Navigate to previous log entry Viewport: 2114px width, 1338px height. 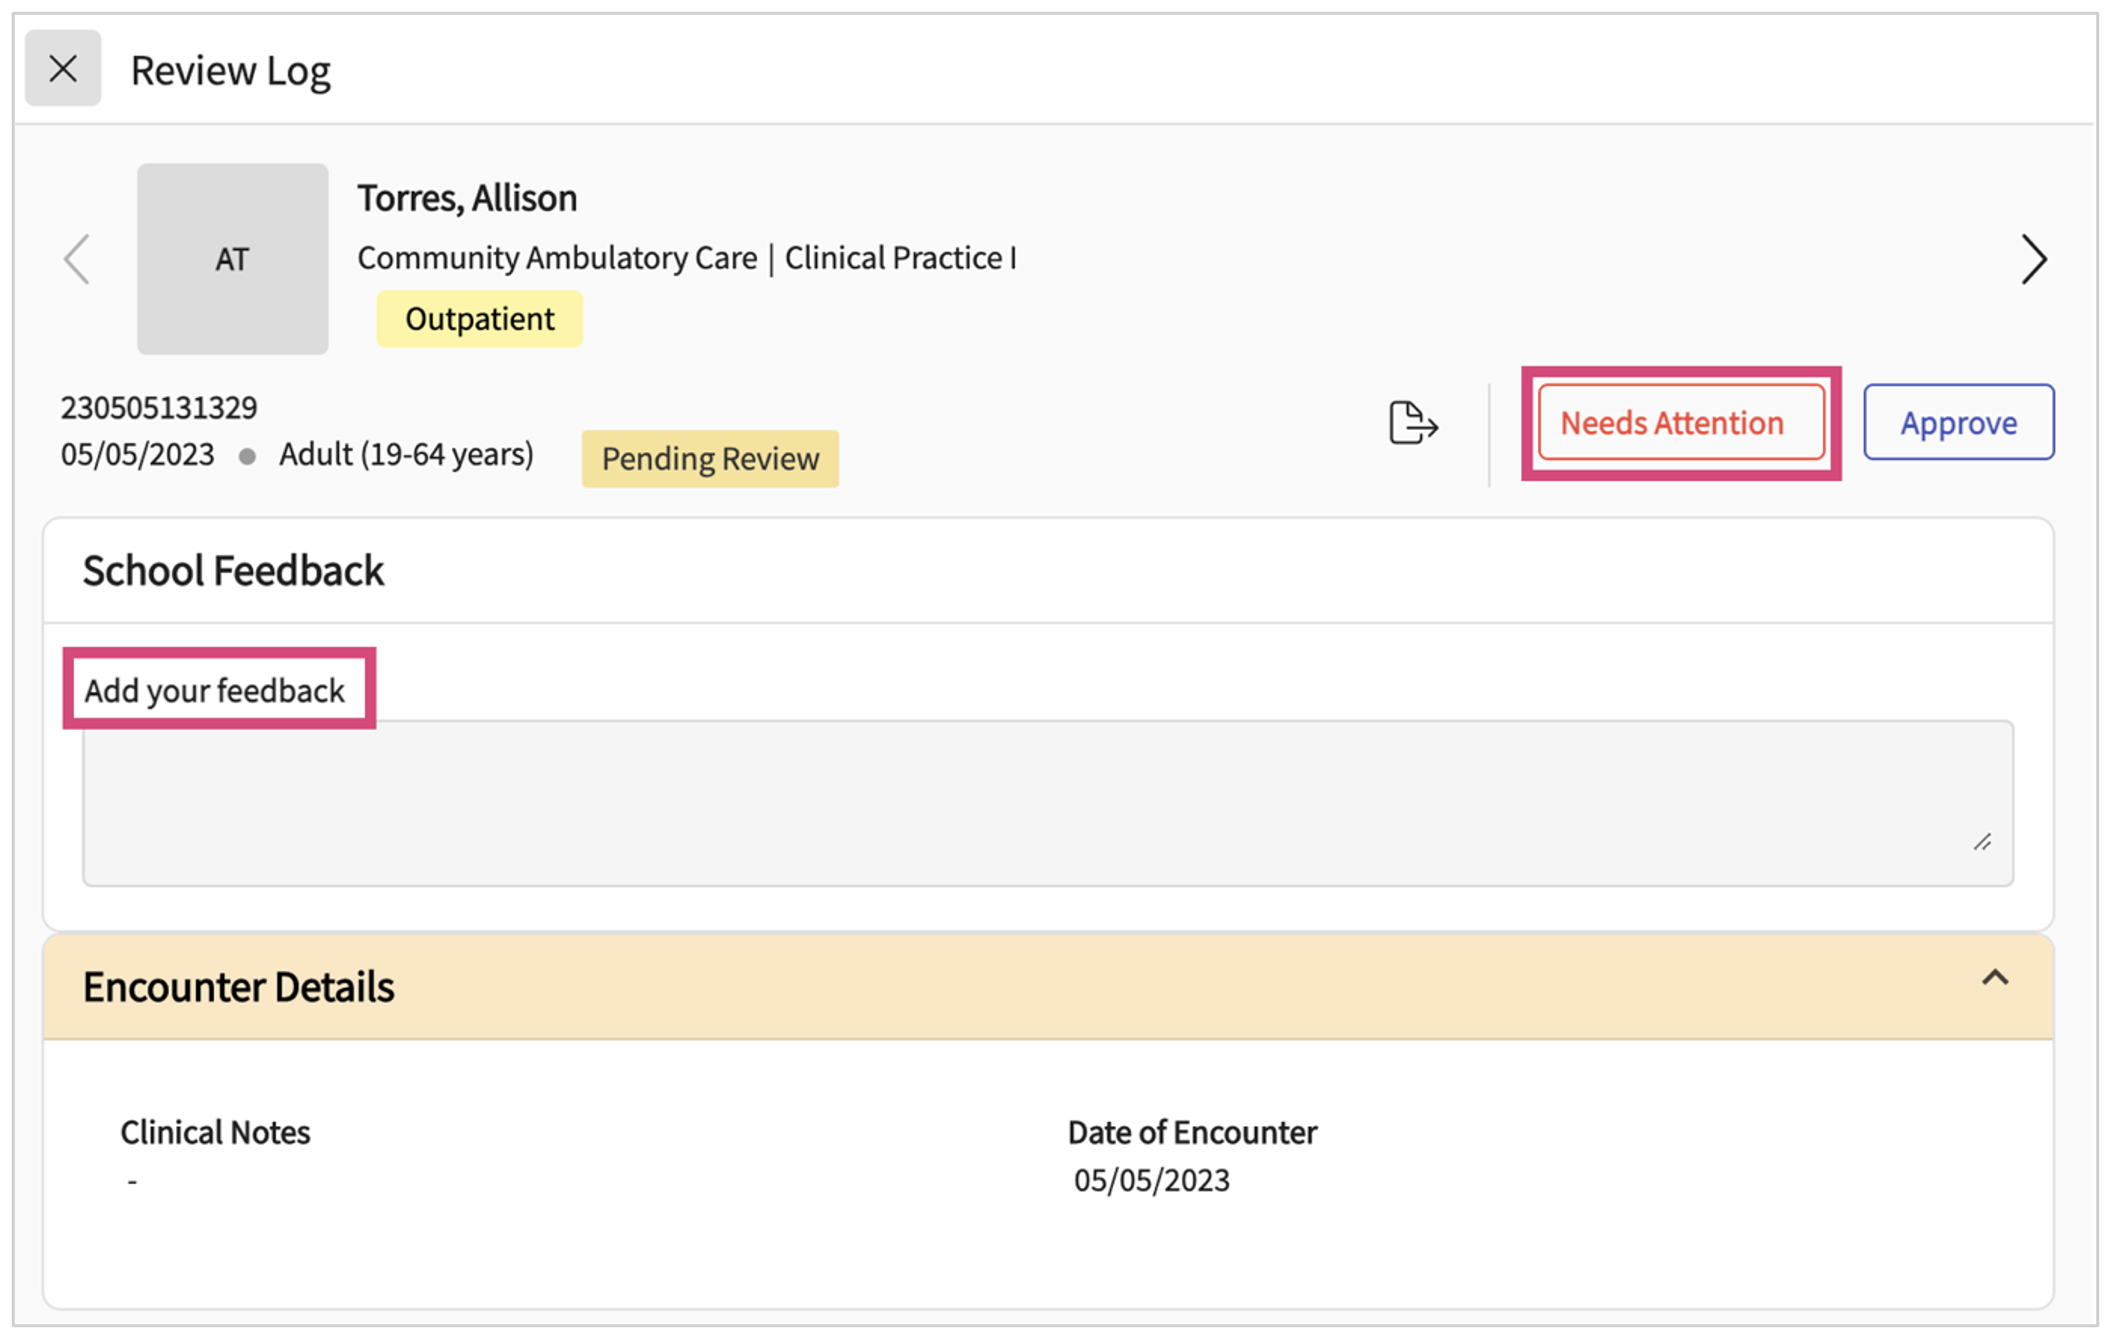pos(79,259)
